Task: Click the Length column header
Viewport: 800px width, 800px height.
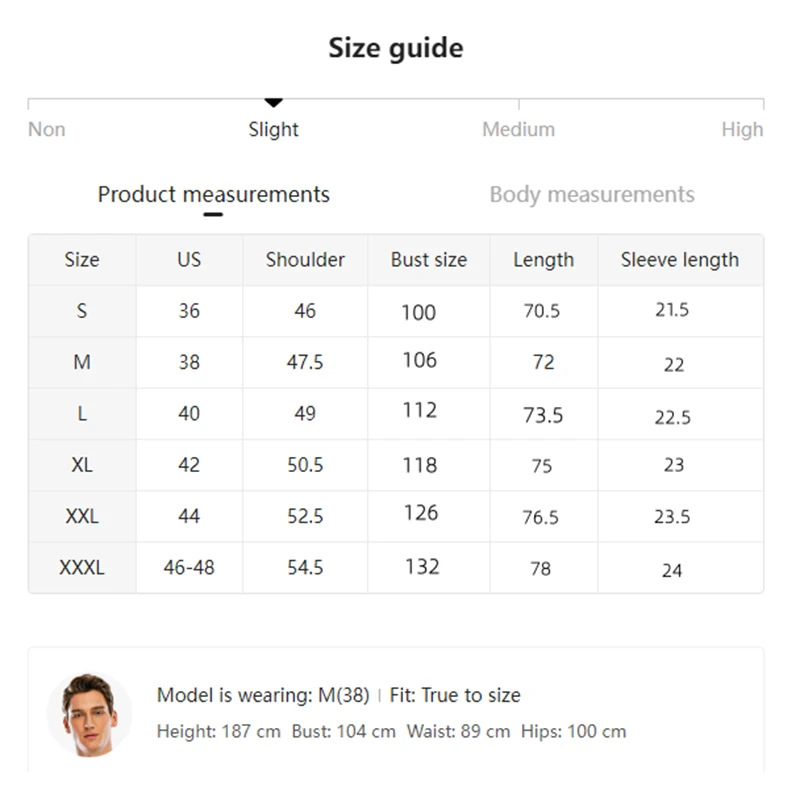Action: [543, 260]
